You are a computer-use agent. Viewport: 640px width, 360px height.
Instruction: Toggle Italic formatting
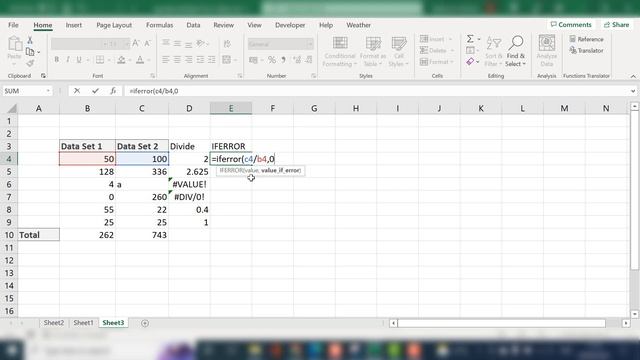point(68,60)
